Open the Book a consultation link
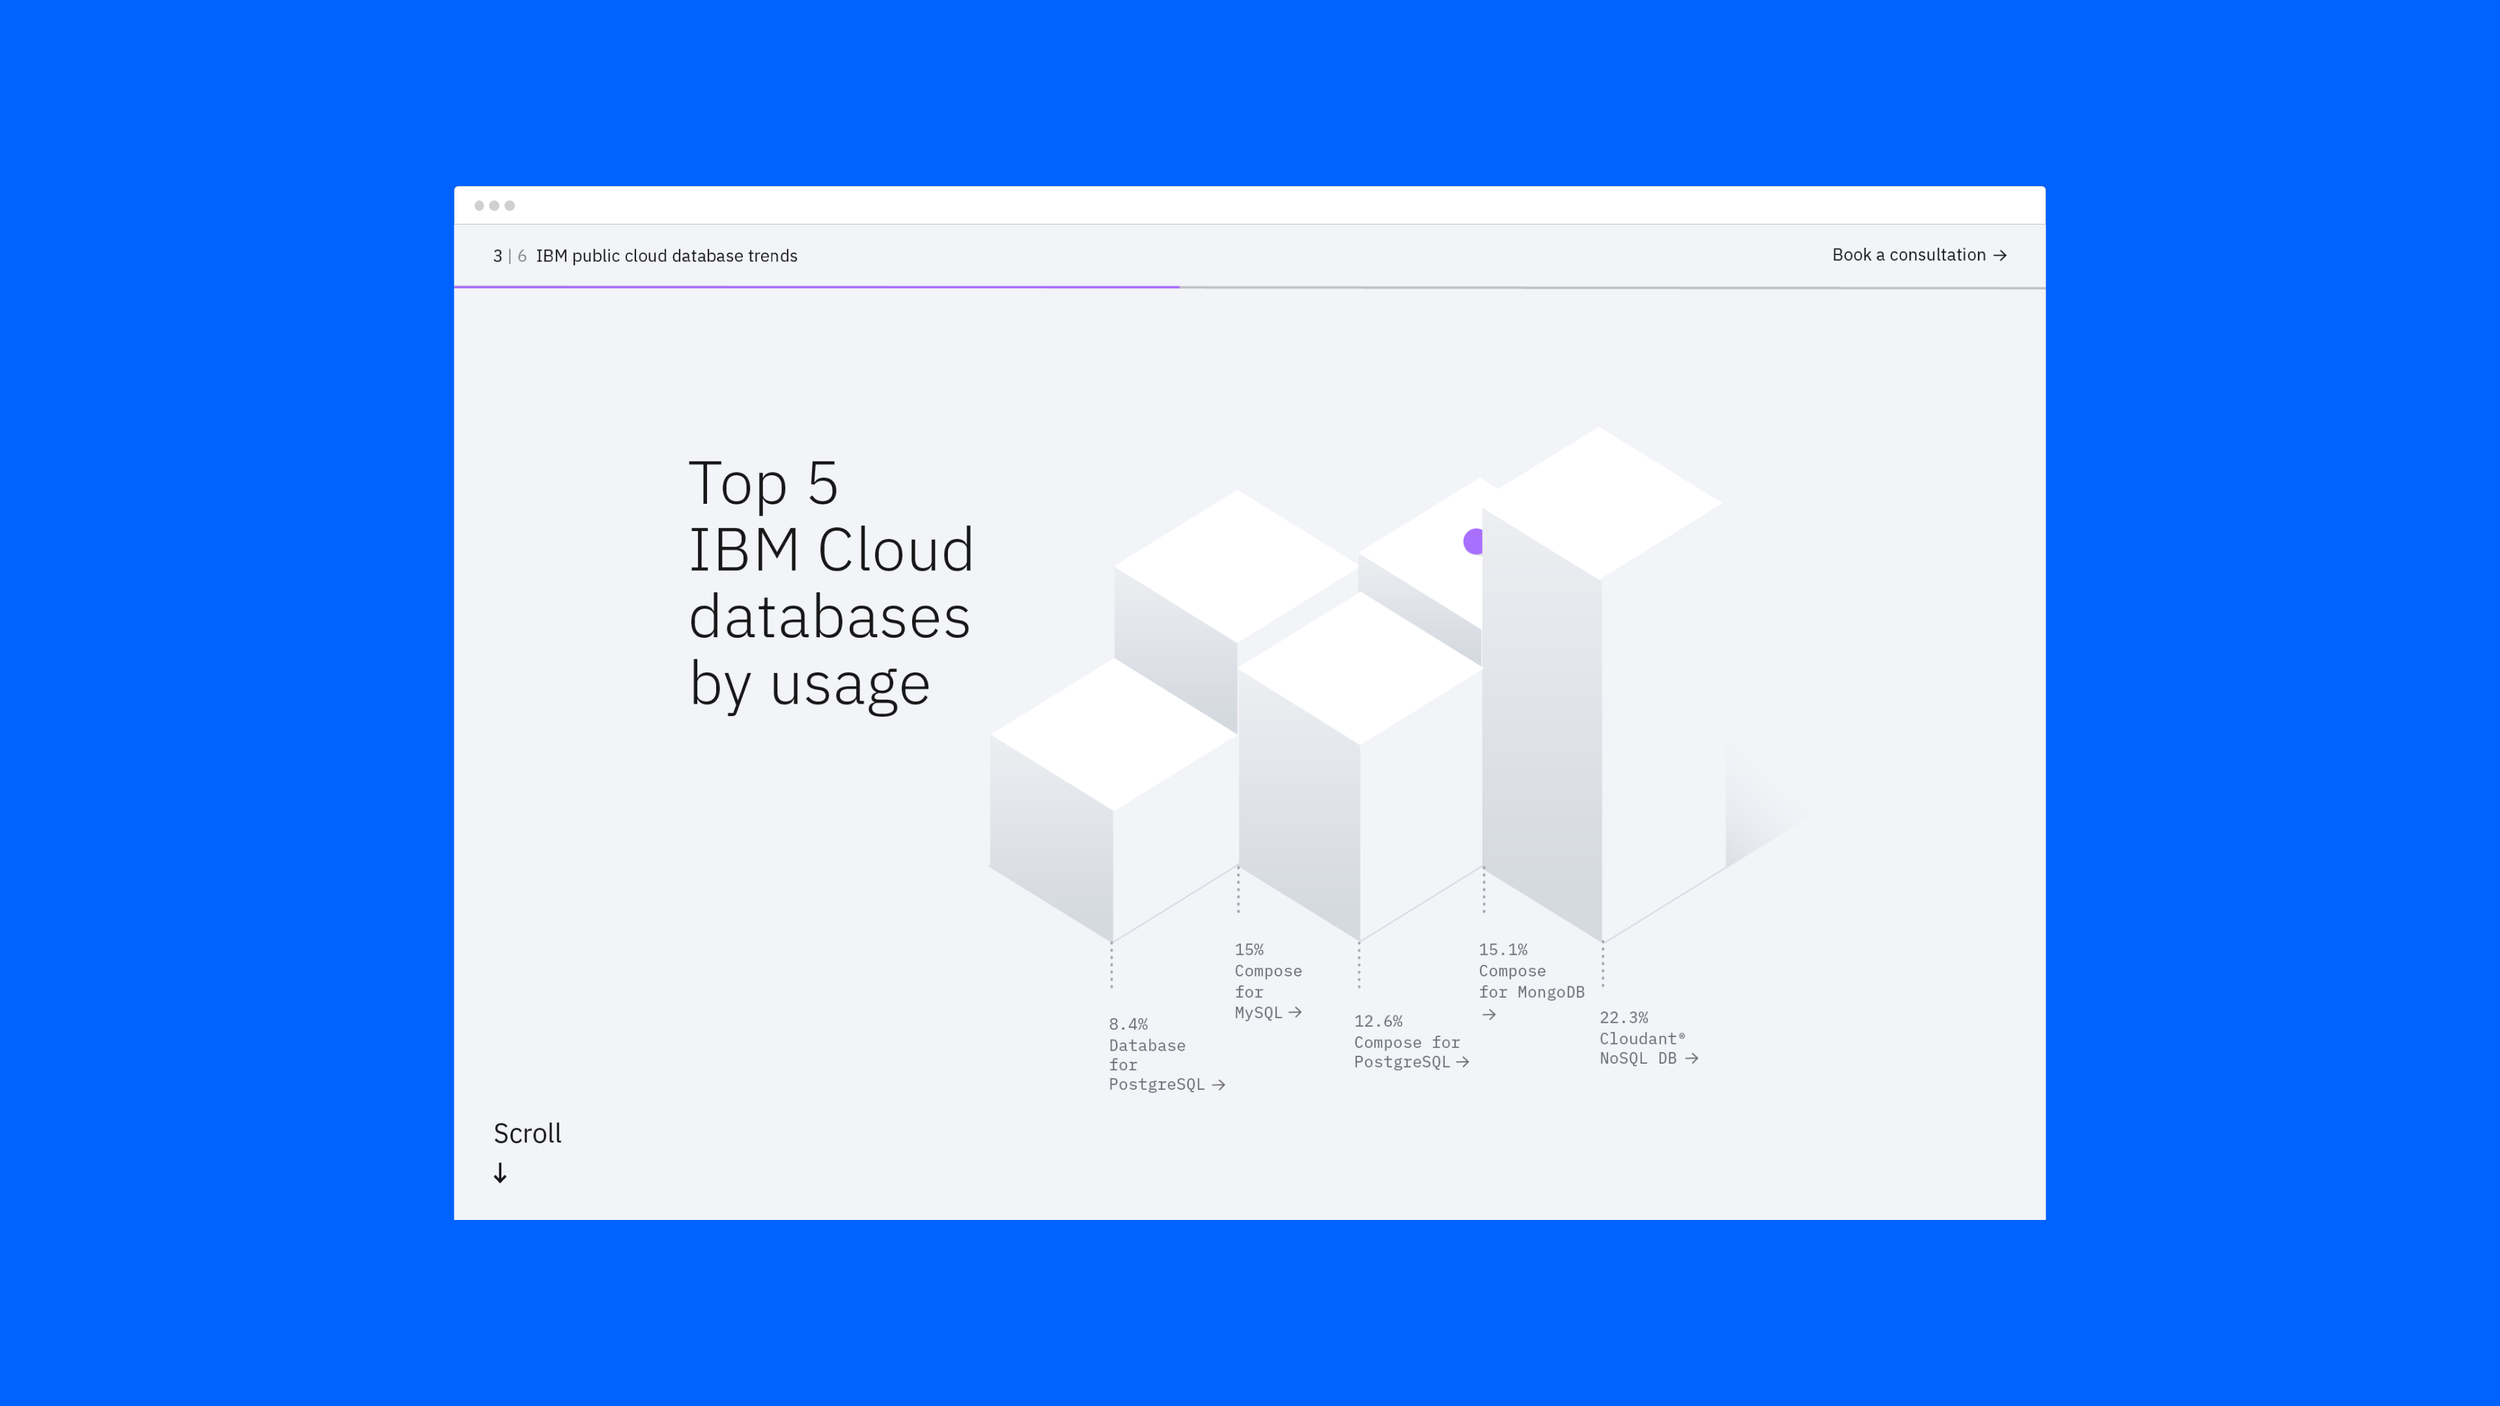2500x1406 pixels. pyautogui.click(x=1908, y=255)
